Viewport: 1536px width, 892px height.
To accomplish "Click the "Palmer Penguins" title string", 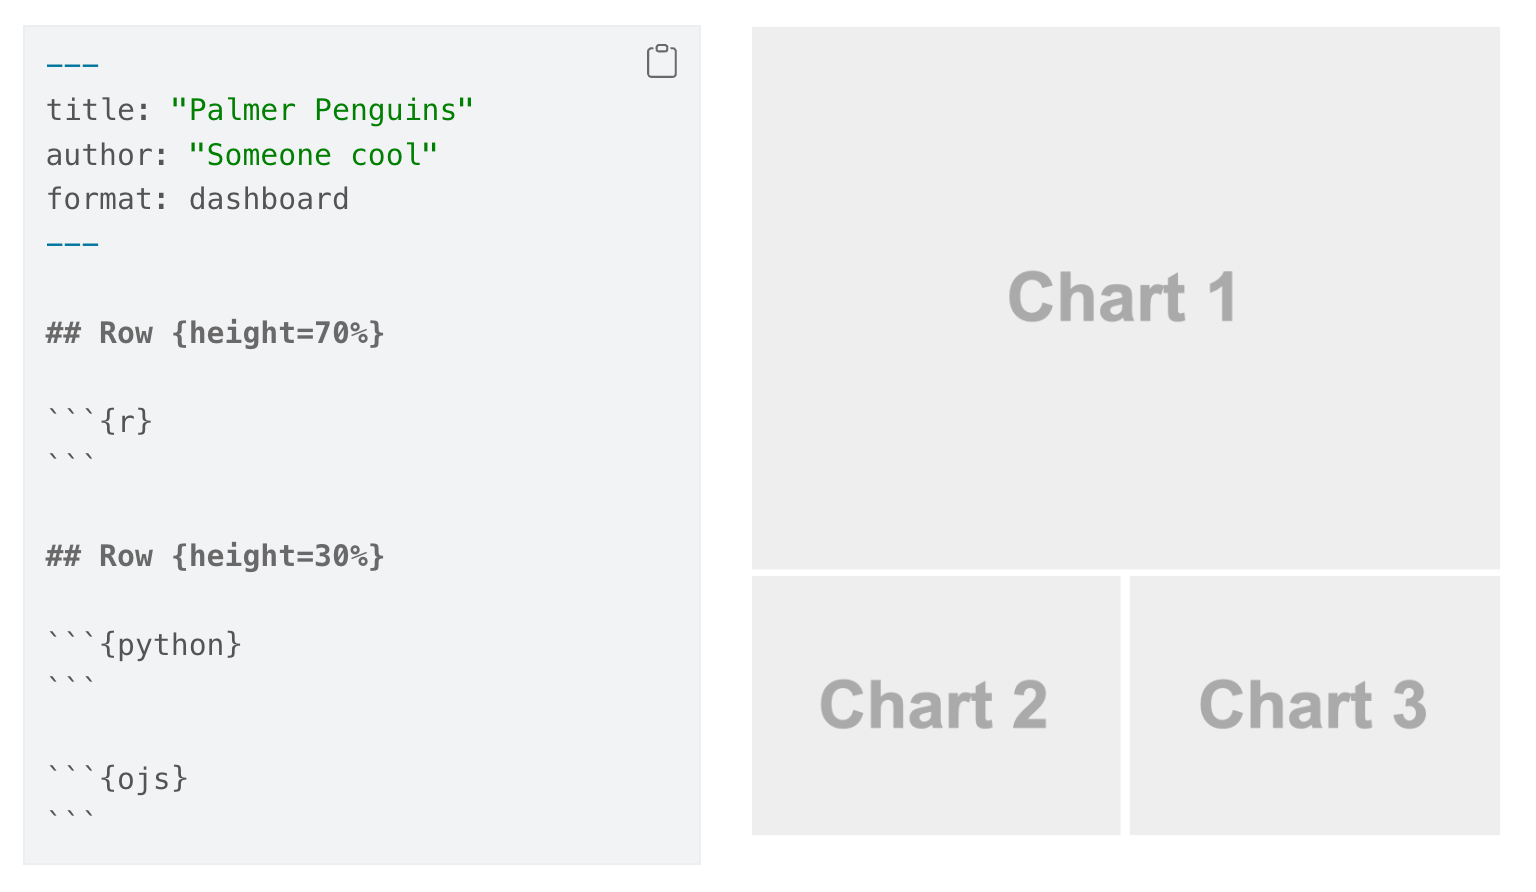I will (x=321, y=110).
